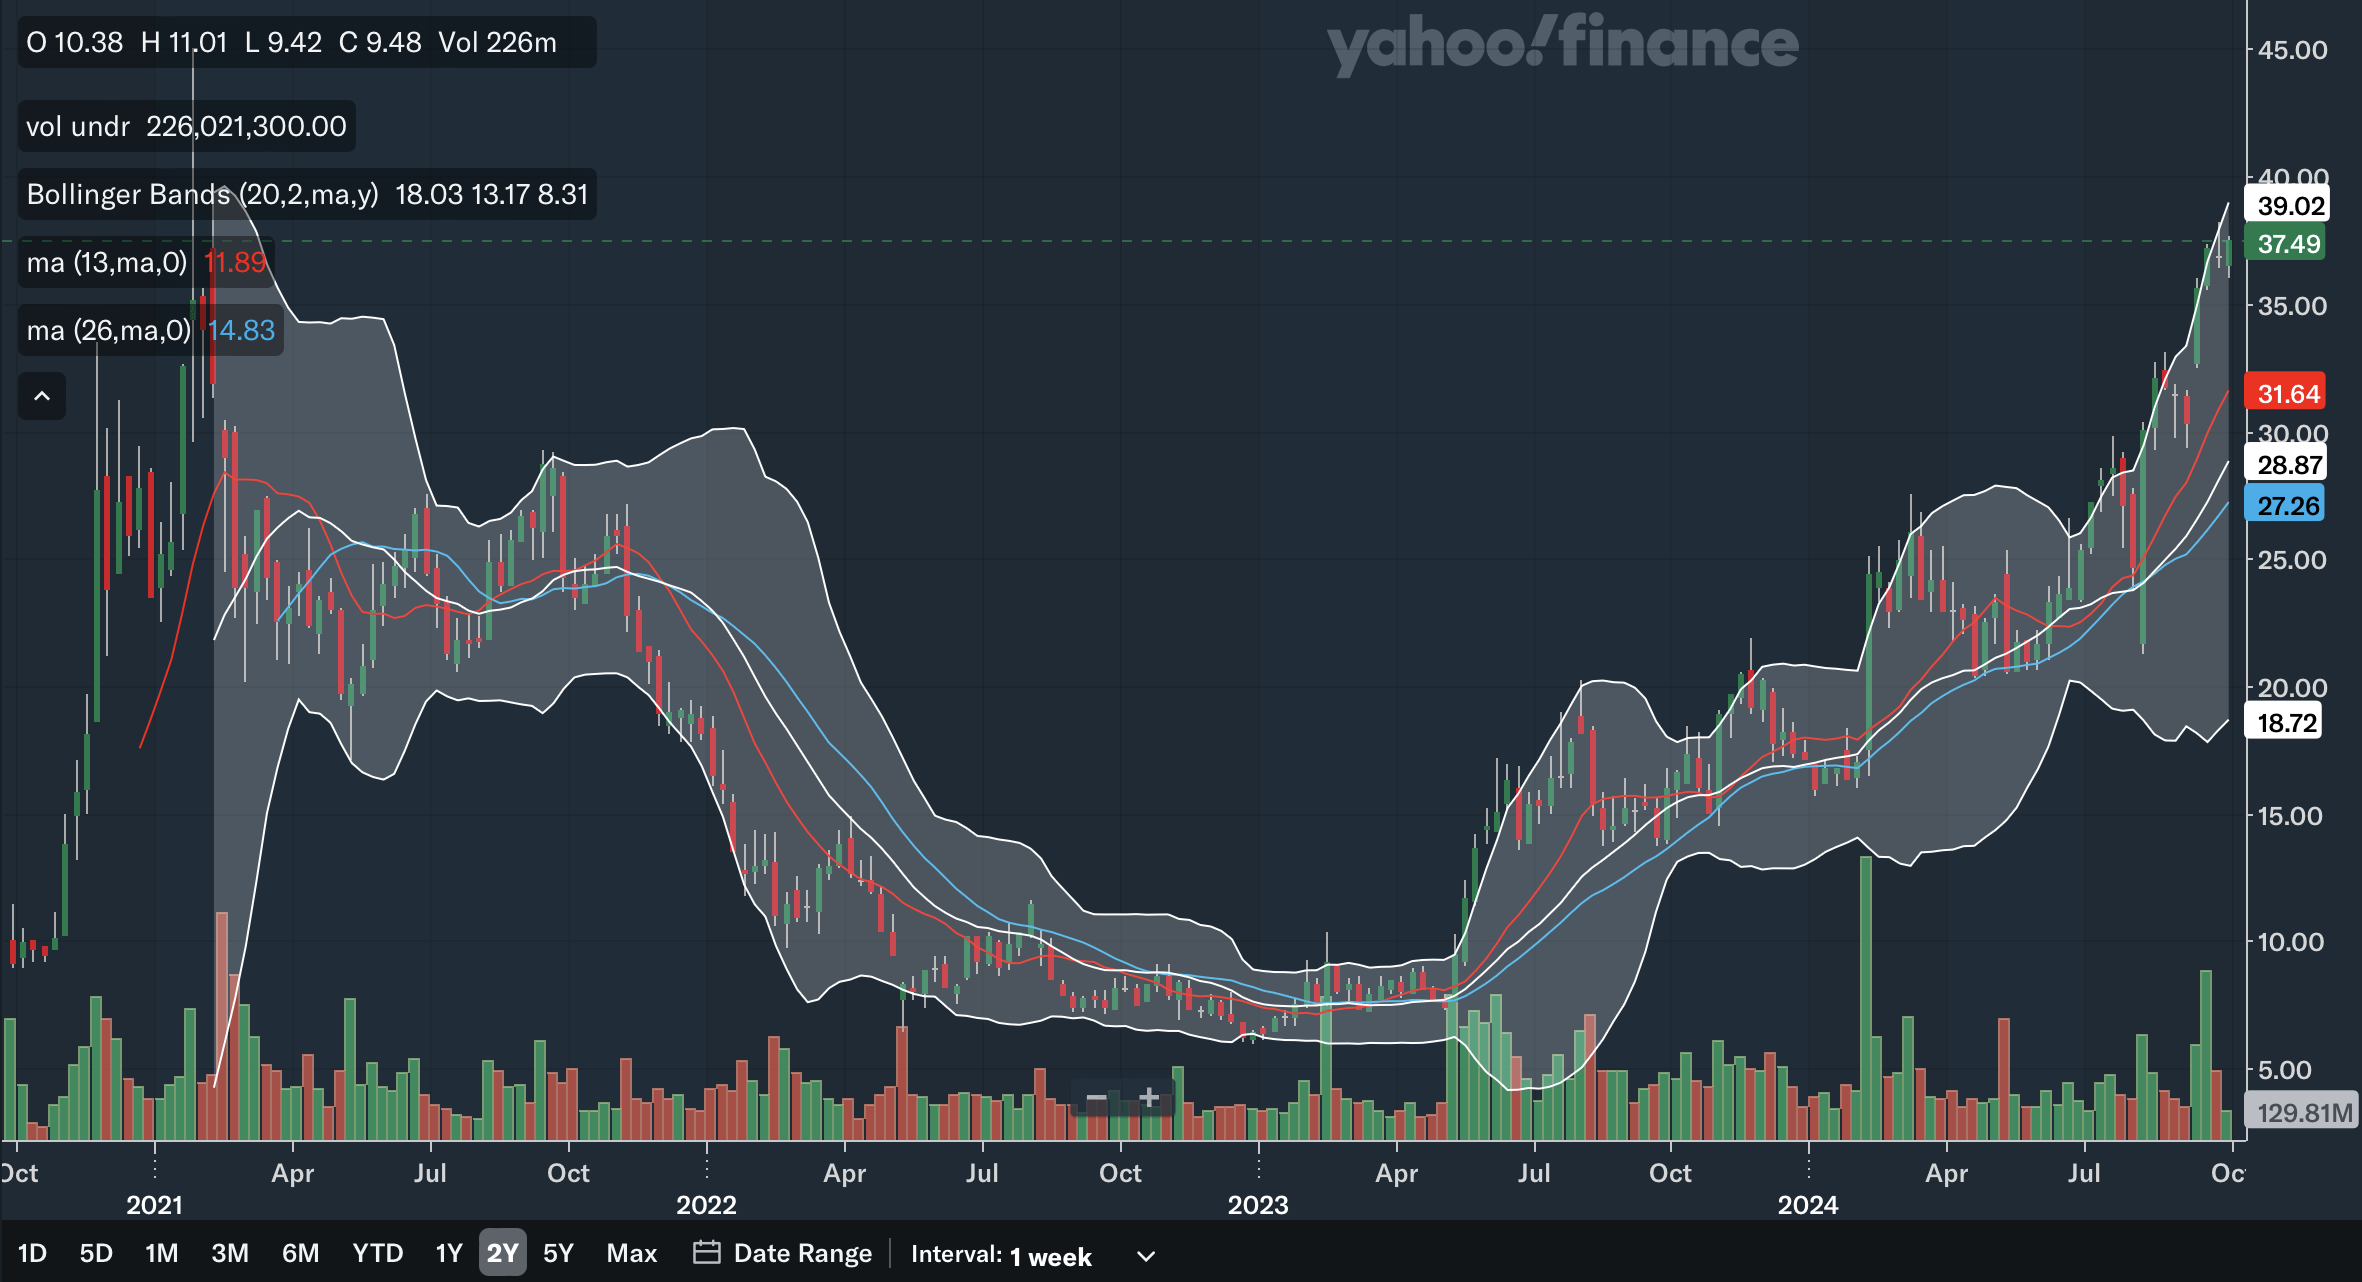Click the Bollinger Bands indicator label
The image size is (2362, 1282).
(202, 194)
